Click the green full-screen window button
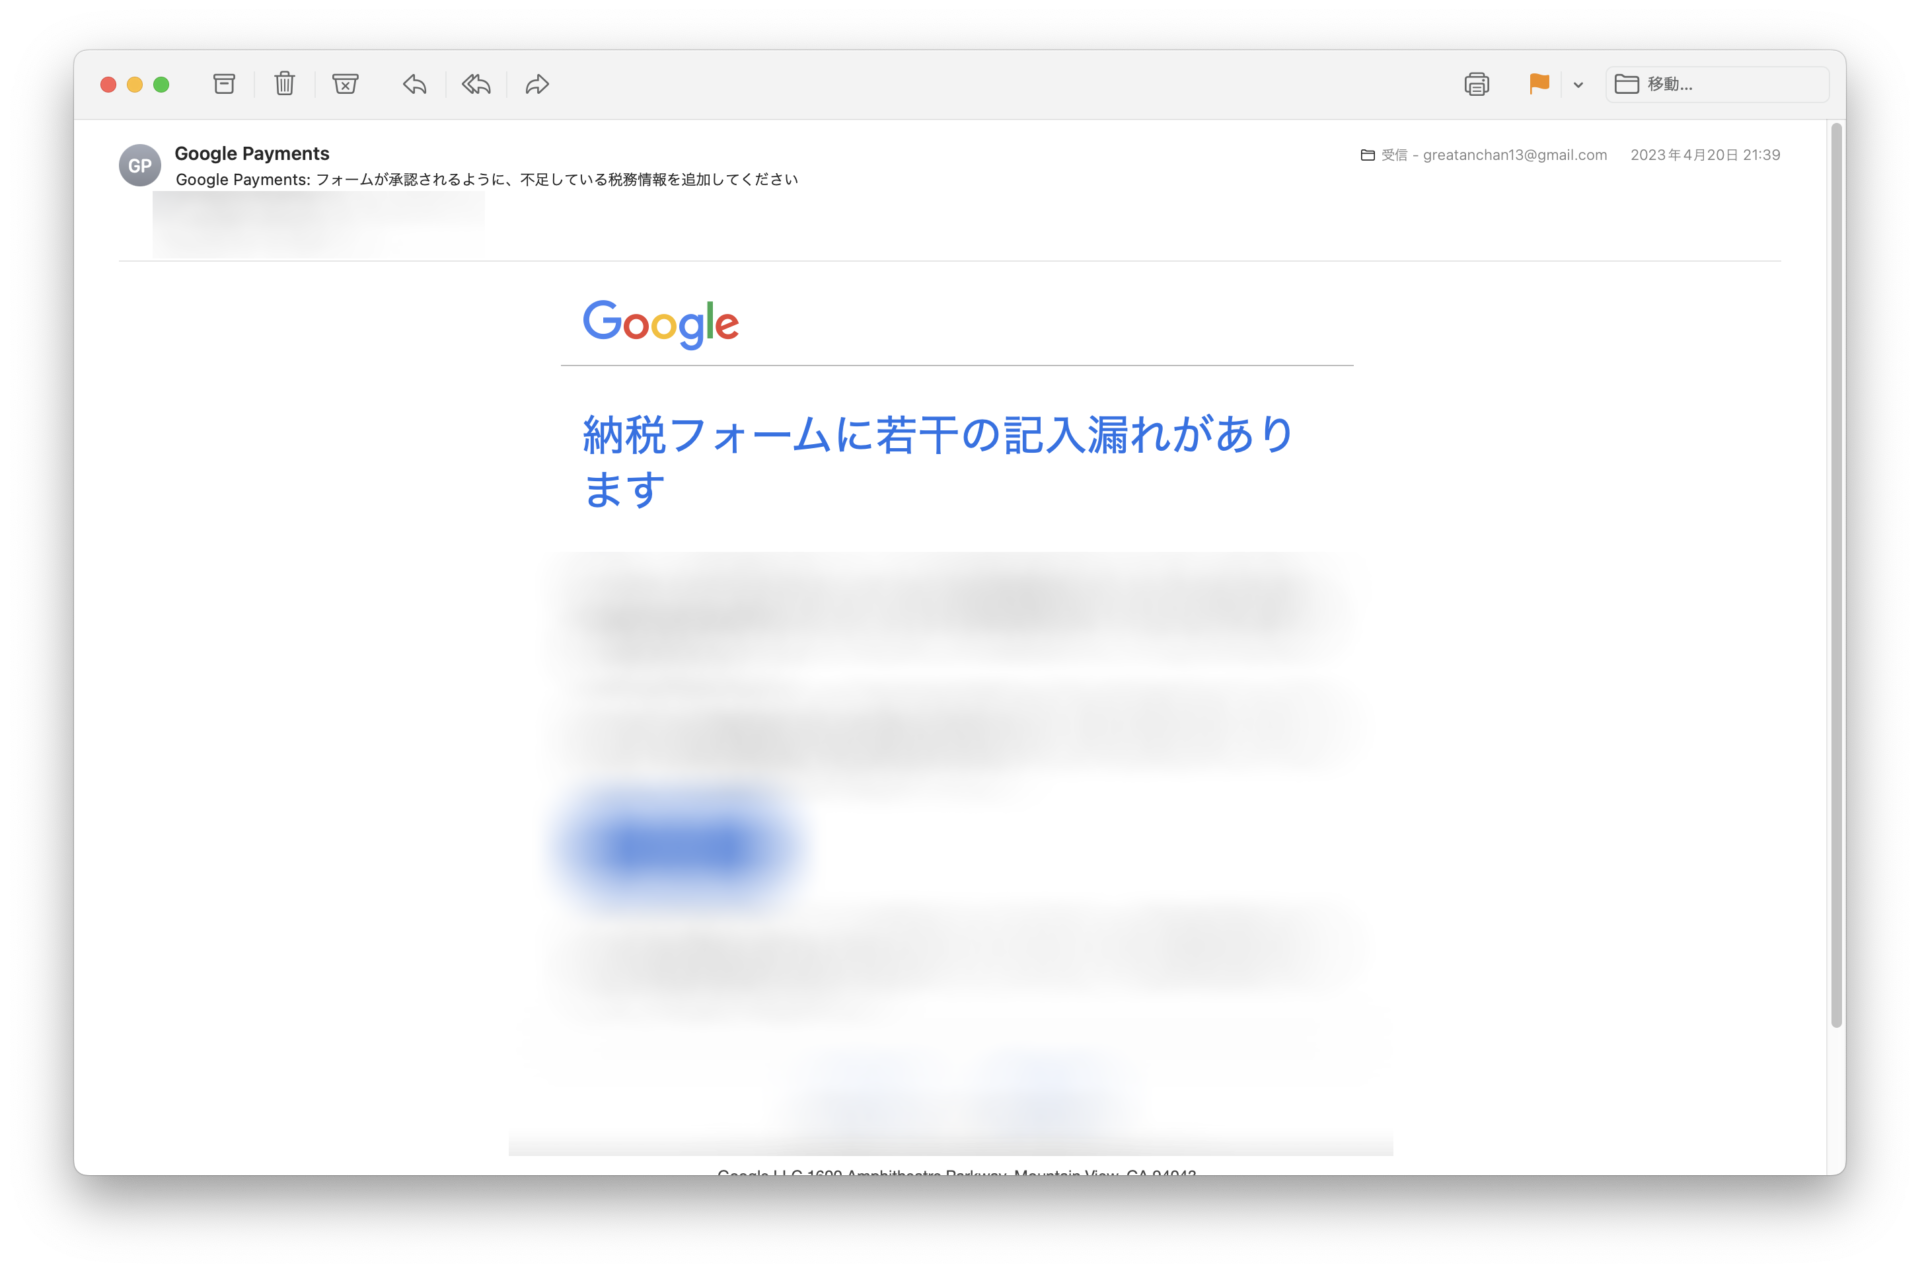This screenshot has height=1273, width=1920. (161, 85)
